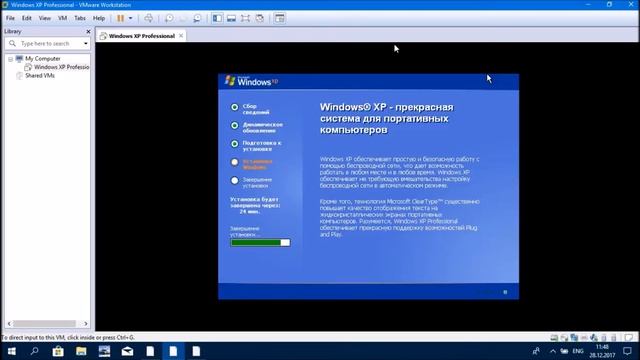The height and width of the screenshot is (360, 640).
Task: Click the current orange-text installation step radio
Action: [x=234, y=162]
